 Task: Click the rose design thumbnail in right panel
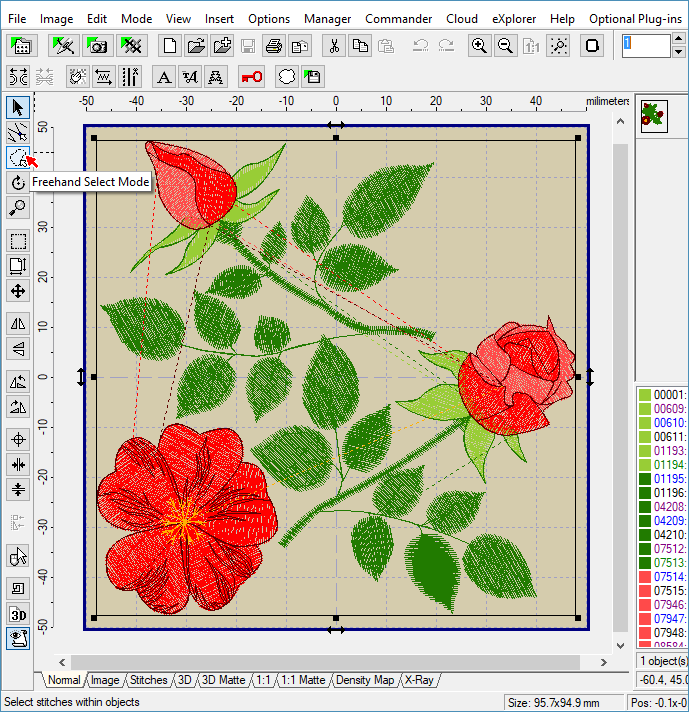pos(653,115)
